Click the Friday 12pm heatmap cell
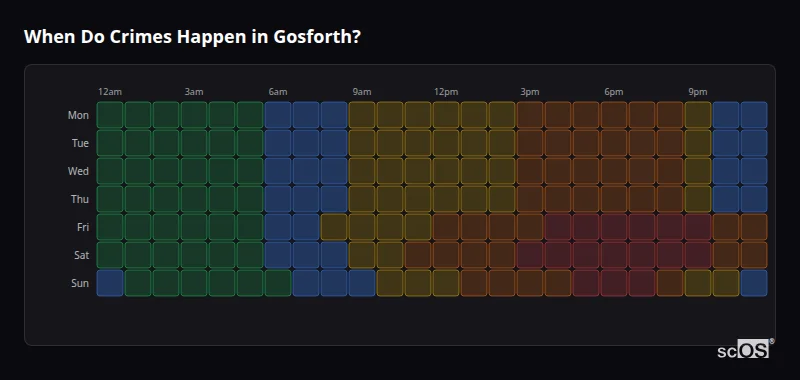The image size is (800, 380). click(446, 227)
